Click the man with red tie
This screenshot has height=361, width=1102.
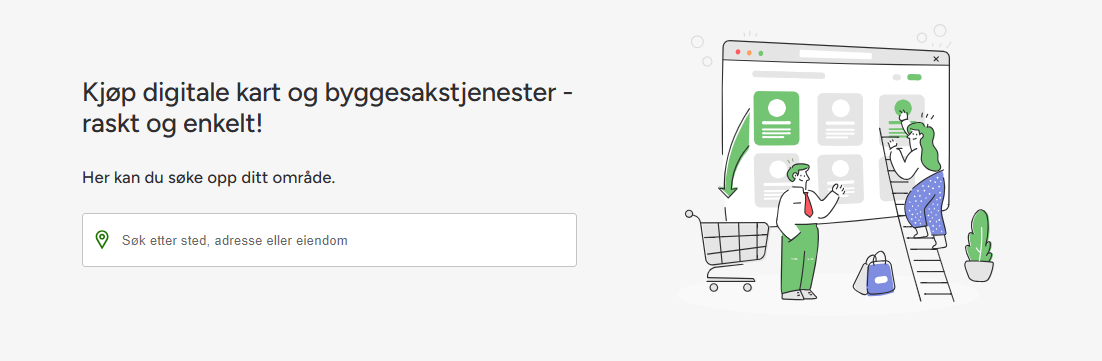pyautogui.click(x=805, y=232)
